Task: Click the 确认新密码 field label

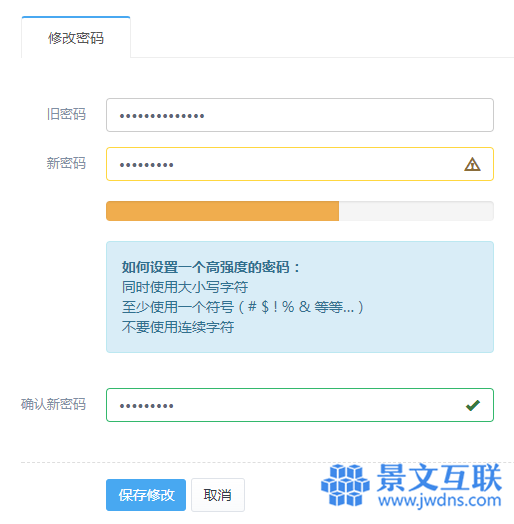Action: pos(53,404)
